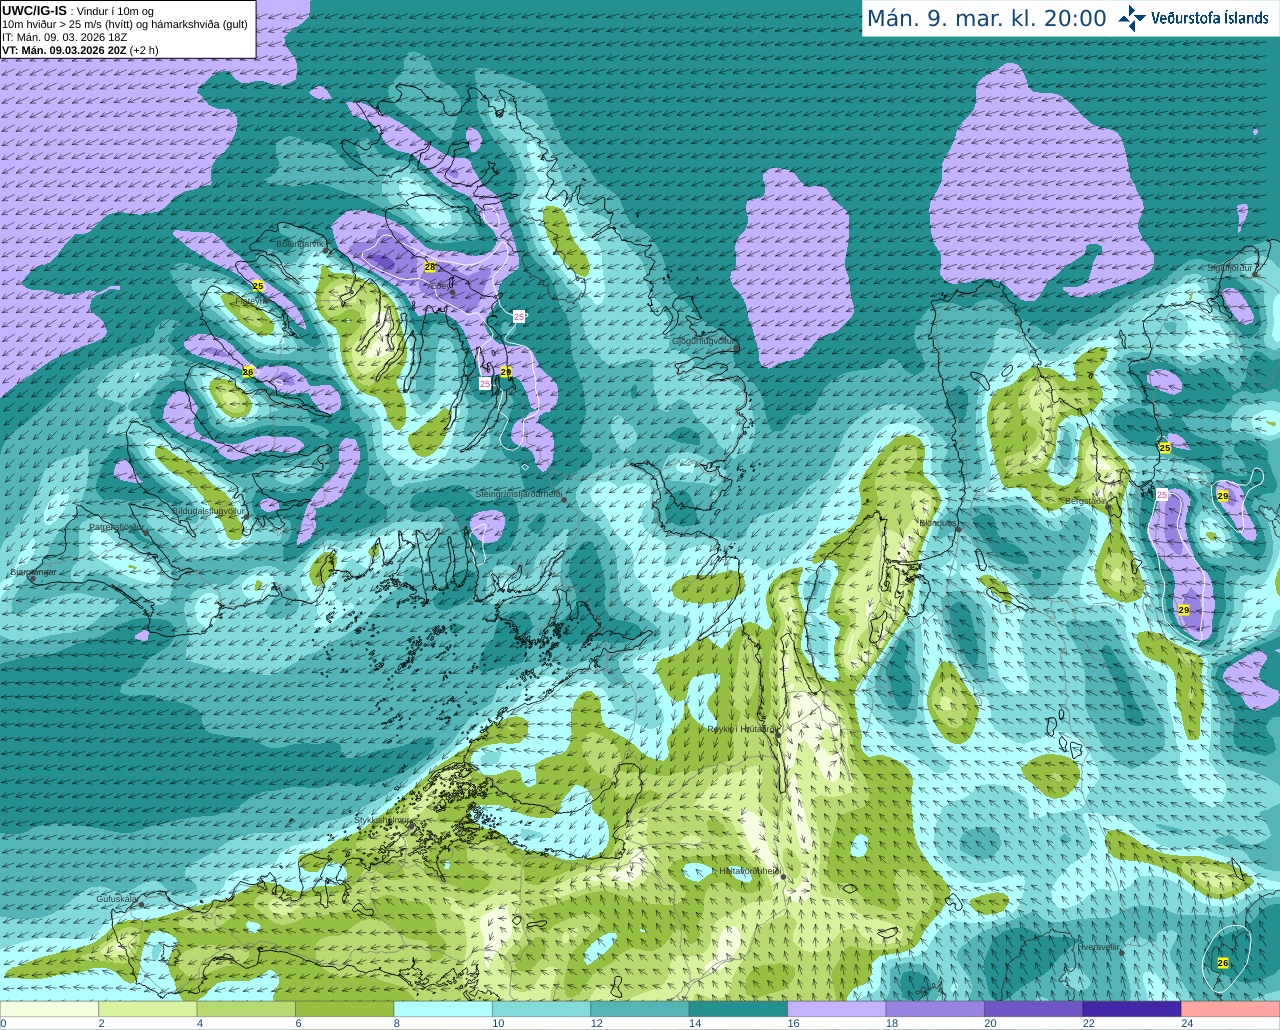Select the 18–20 m/s legend swatch
Screen dimensions: 1280x1030
tap(936, 1009)
